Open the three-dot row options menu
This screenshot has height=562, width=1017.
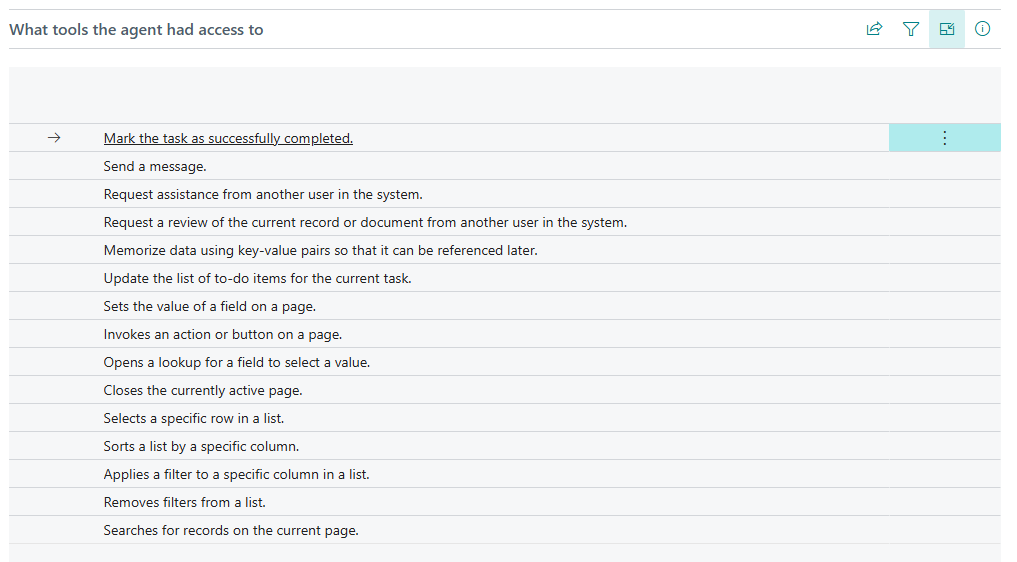pyautogui.click(x=944, y=139)
